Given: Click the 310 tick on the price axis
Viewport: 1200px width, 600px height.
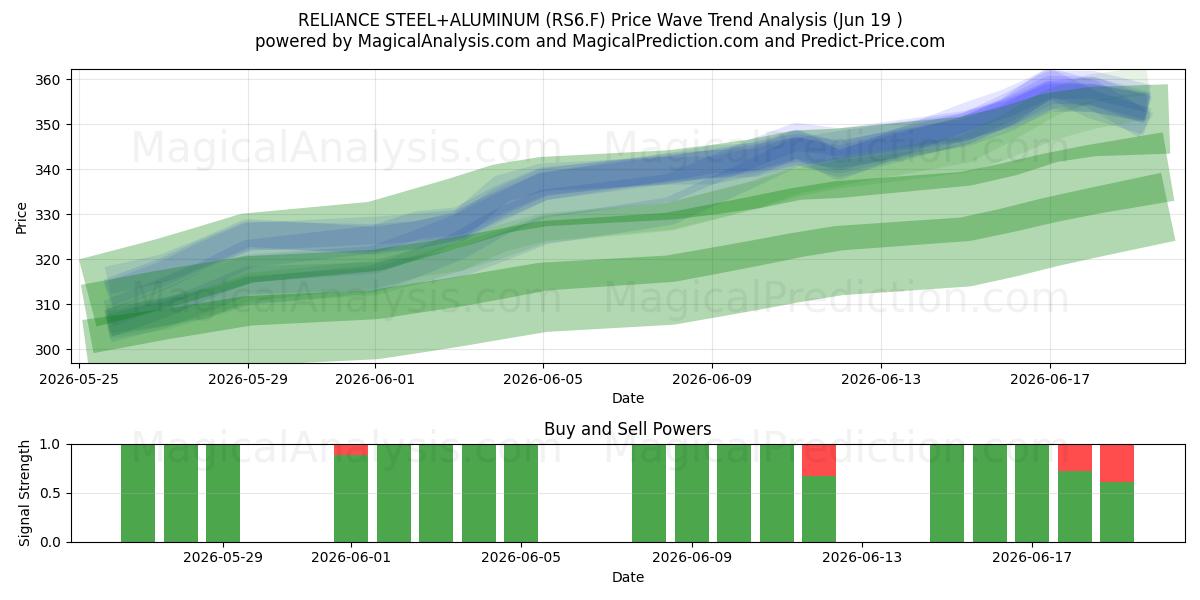Looking at the screenshot, I should coord(50,305).
